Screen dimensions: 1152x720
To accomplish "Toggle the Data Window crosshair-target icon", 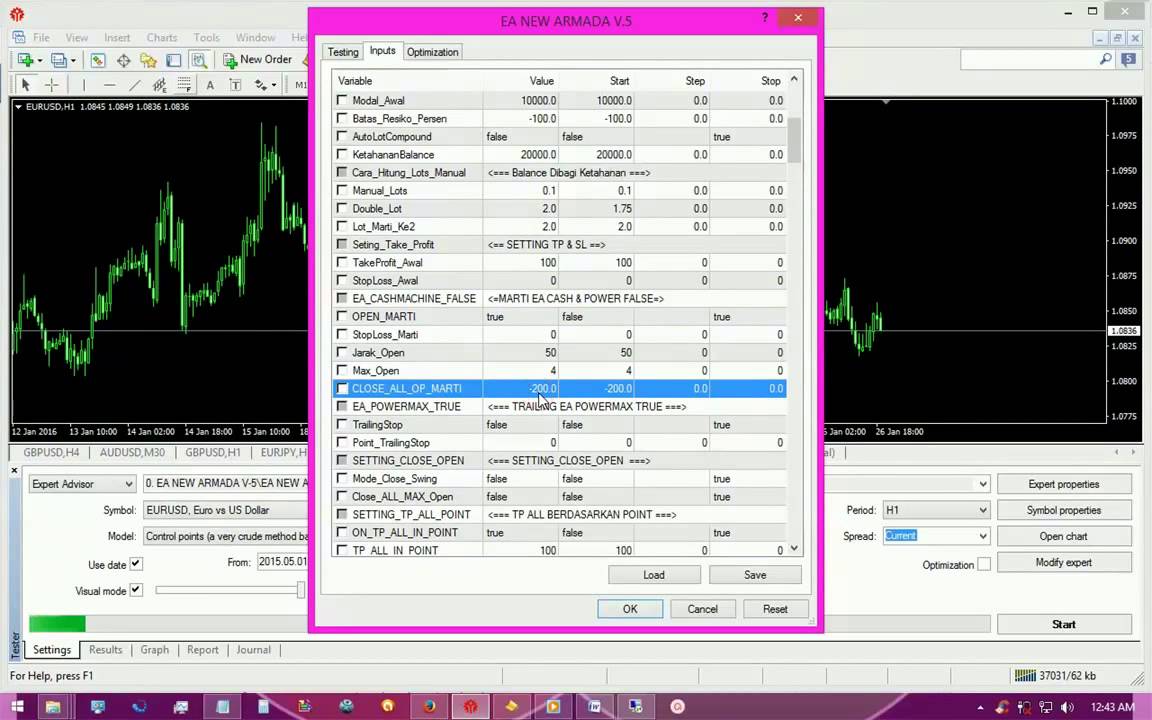I will coord(123,60).
